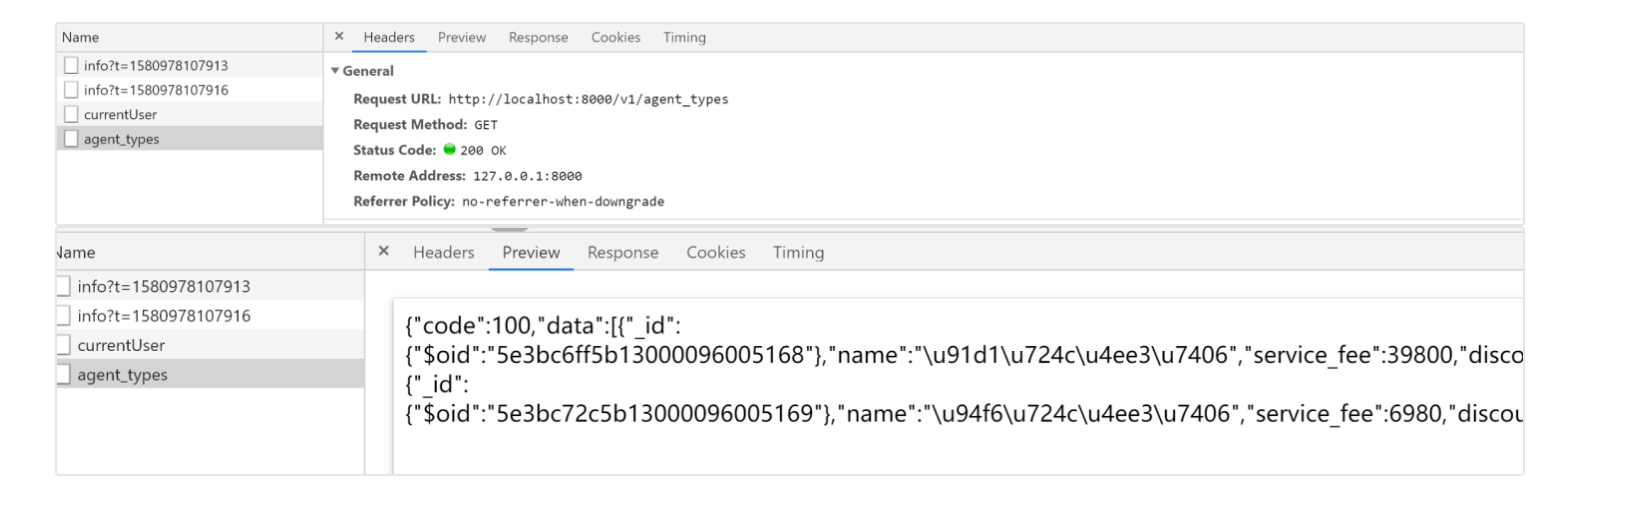The width and height of the screenshot is (1642, 517).
Task: Click the file icon beside lower agent_types
Action: click(x=63, y=374)
